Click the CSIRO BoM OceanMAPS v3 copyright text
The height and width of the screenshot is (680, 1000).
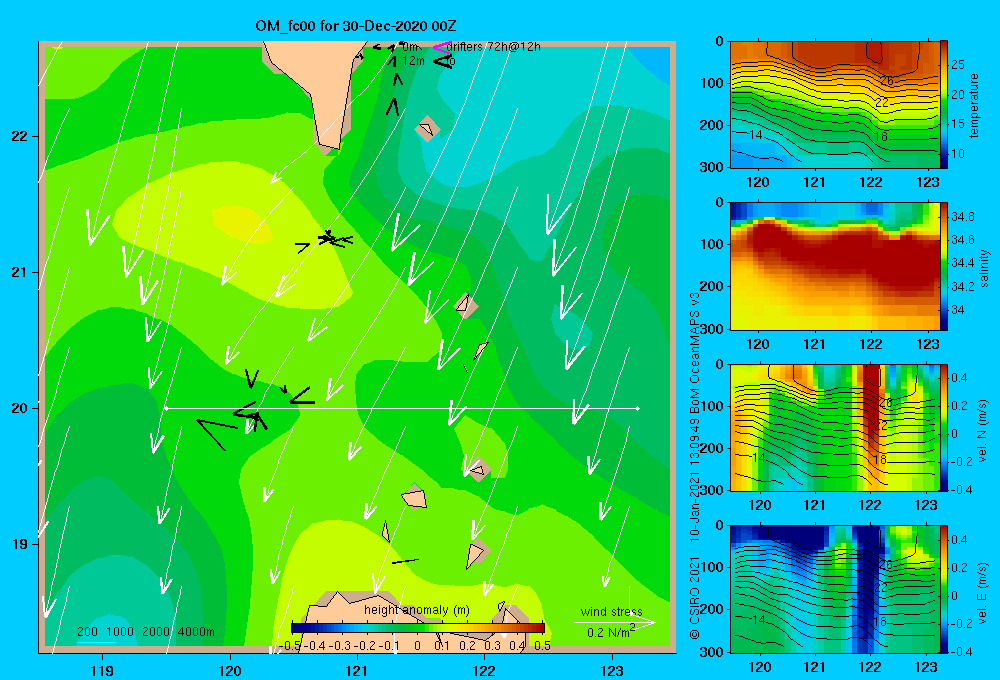pyautogui.click(x=695, y=466)
